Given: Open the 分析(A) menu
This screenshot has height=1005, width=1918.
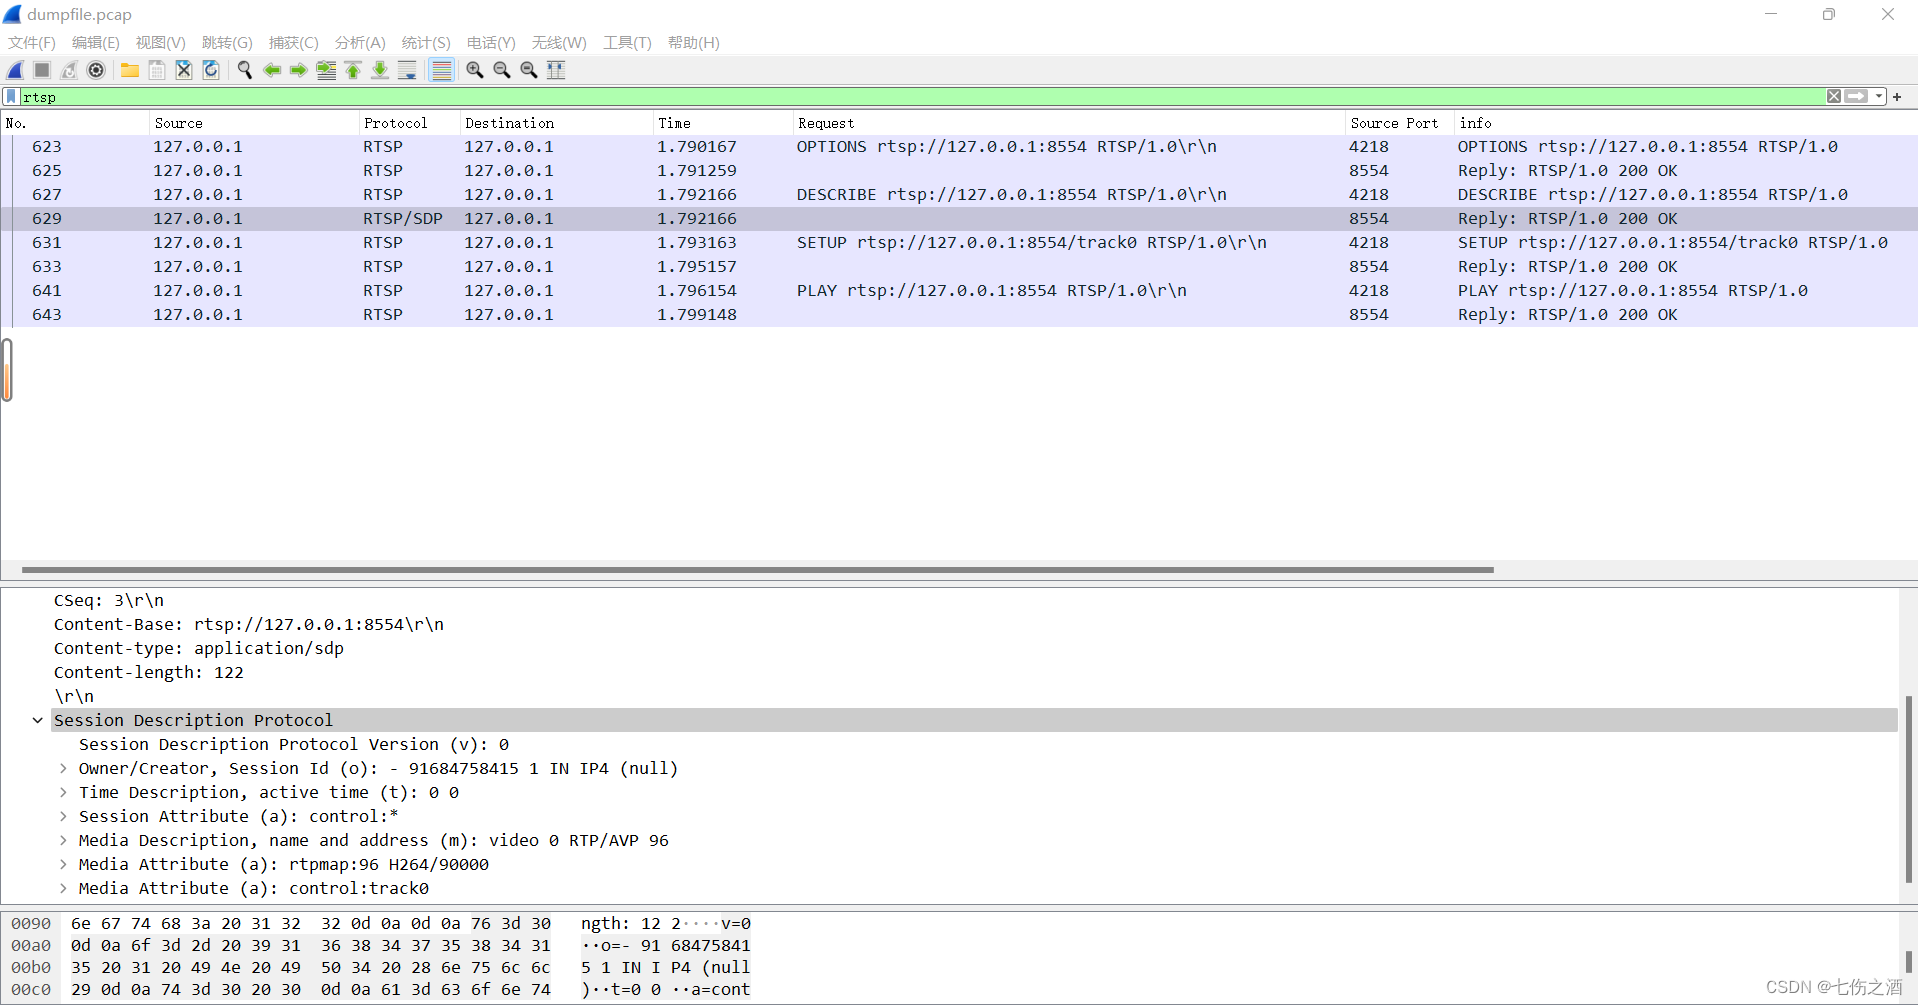Looking at the screenshot, I should click(360, 43).
